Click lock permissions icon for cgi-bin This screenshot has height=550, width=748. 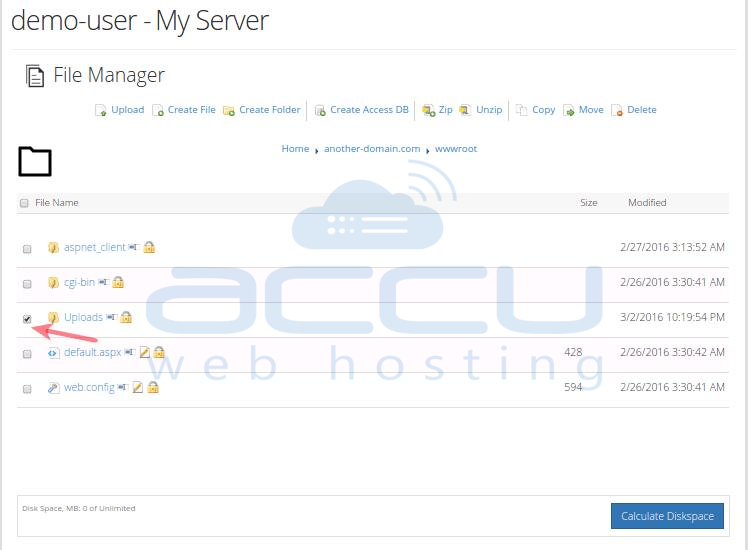tap(118, 282)
